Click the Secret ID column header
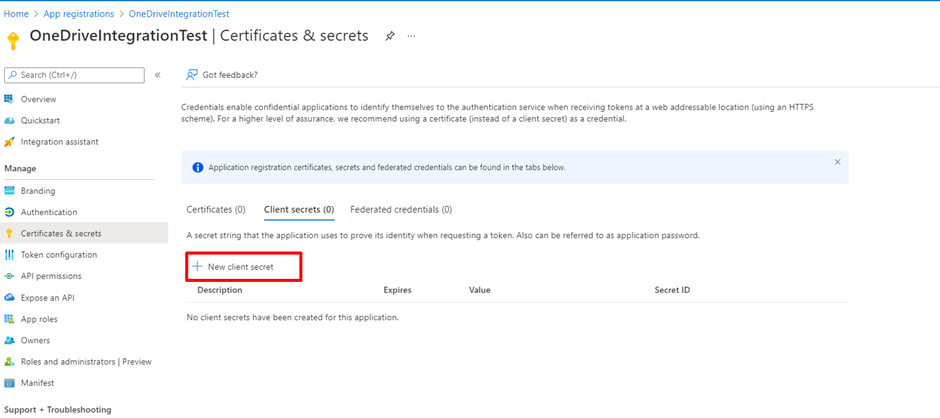This screenshot has width=940, height=418. [x=672, y=290]
